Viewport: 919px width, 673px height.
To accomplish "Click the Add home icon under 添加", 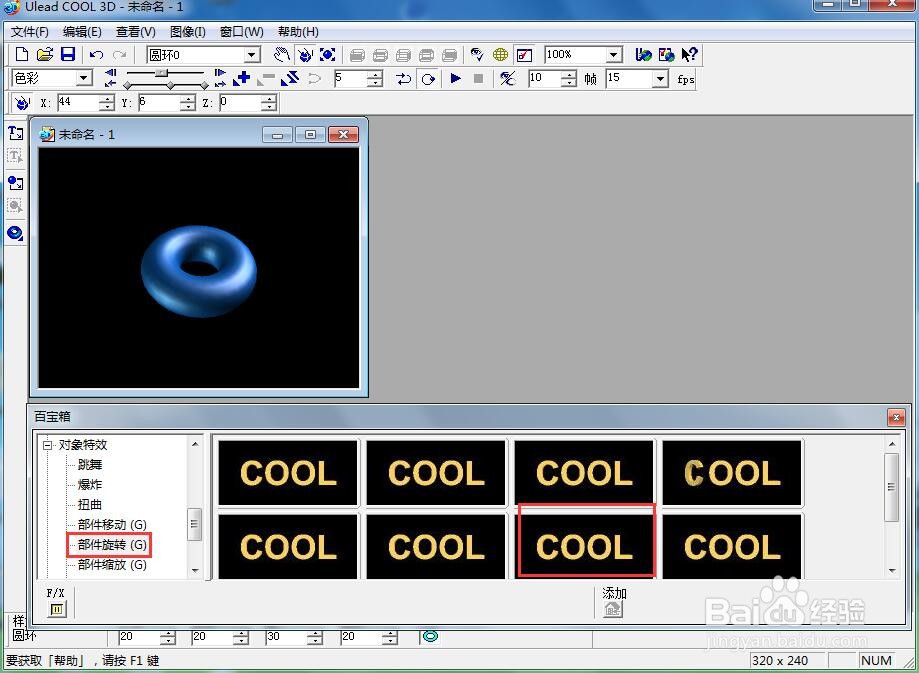I will click(x=613, y=609).
